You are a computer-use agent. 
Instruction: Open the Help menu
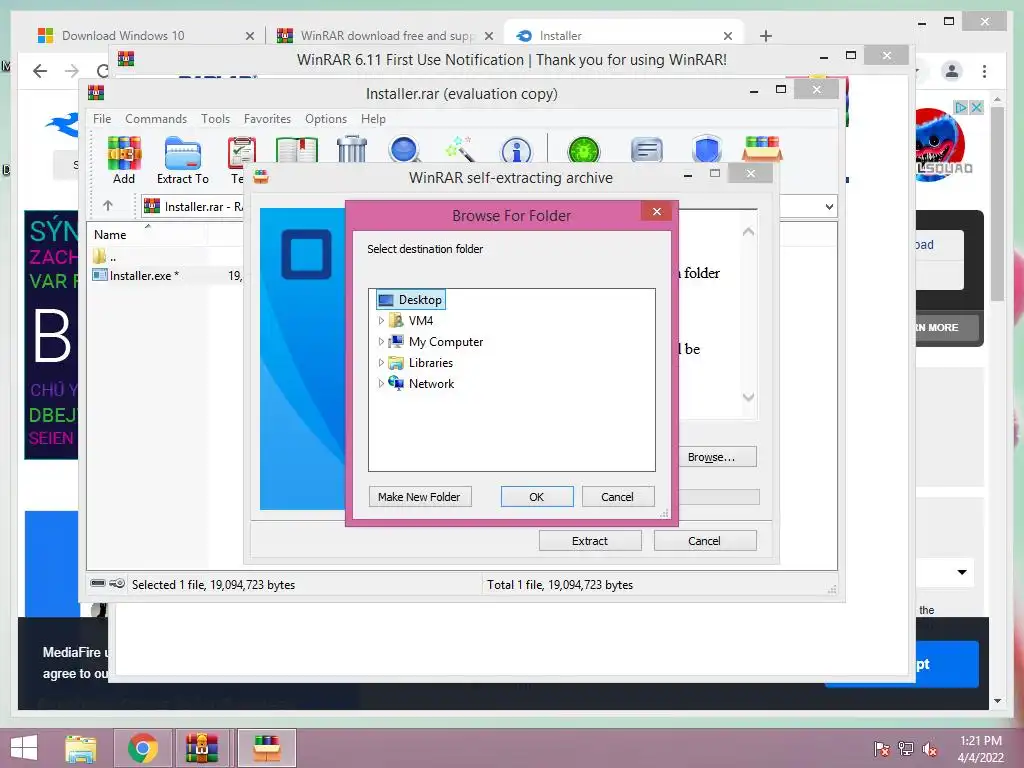pyautogui.click(x=373, y=119)
